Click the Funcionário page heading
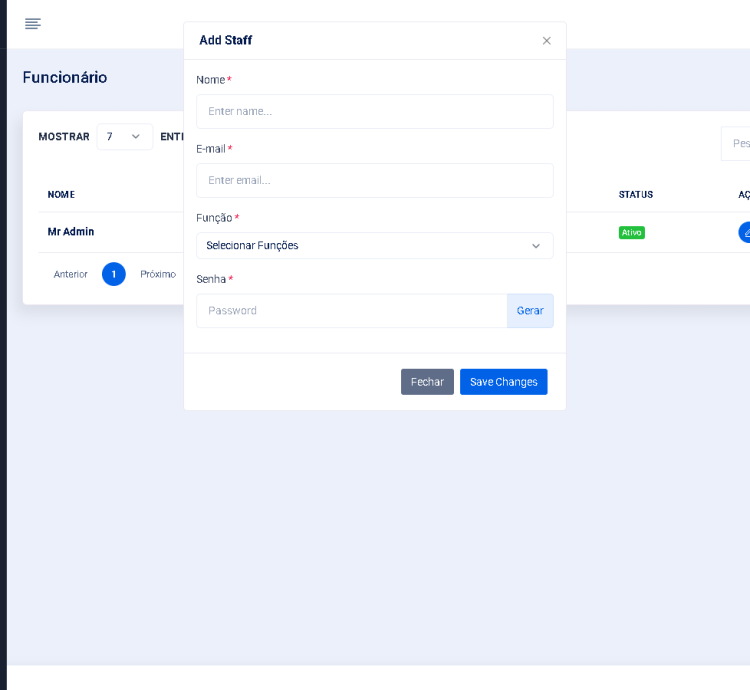Viewport: 750px width, 690px height. coord(65,78)
